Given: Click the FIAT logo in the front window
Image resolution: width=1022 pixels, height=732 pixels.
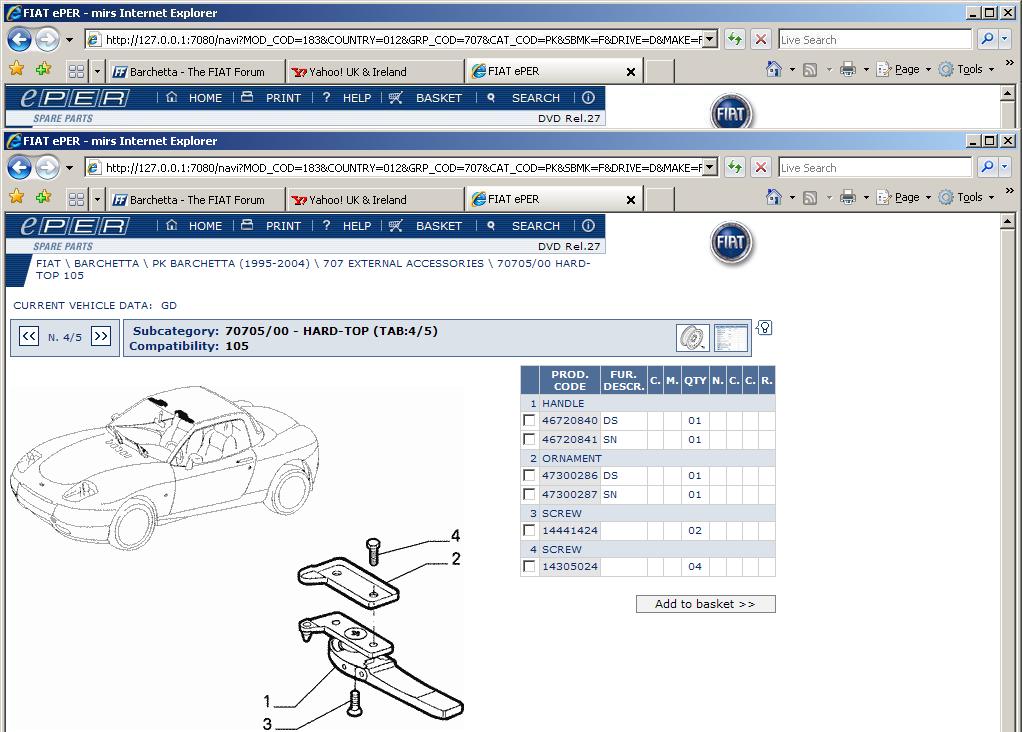Looking at the screenshot, I should click(731, 242).
